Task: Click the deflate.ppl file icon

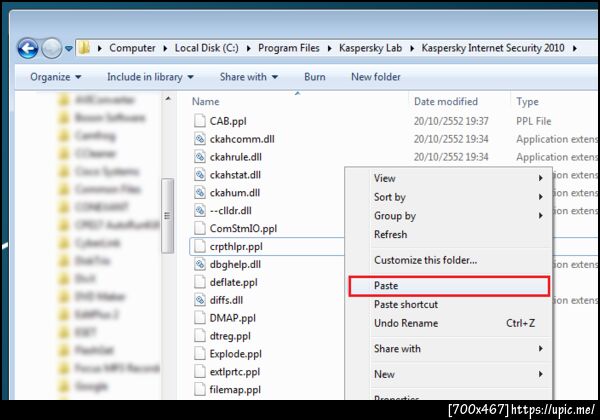Action: (x=200, y=282)
